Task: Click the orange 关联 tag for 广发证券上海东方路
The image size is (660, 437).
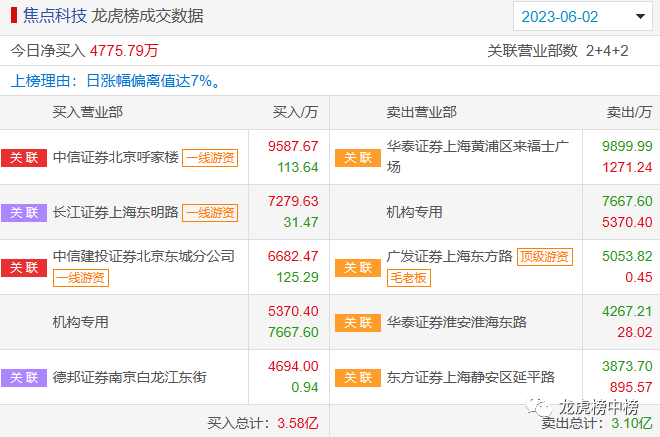Action: coord(358,268)
